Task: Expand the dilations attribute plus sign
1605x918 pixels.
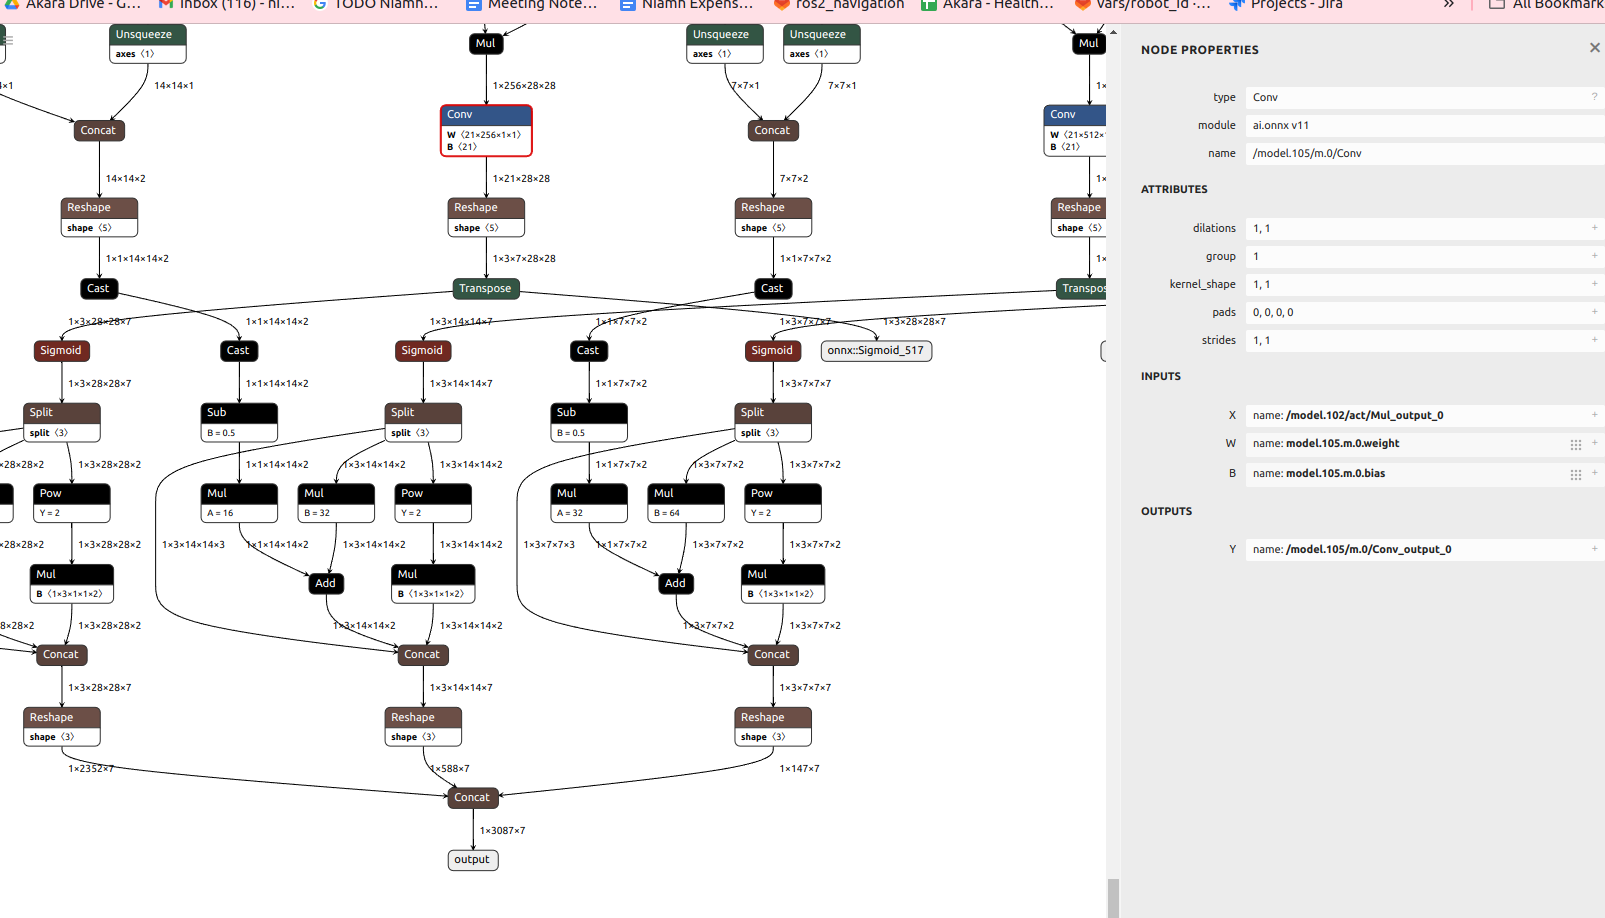Action: click(x=1594, y=228)
